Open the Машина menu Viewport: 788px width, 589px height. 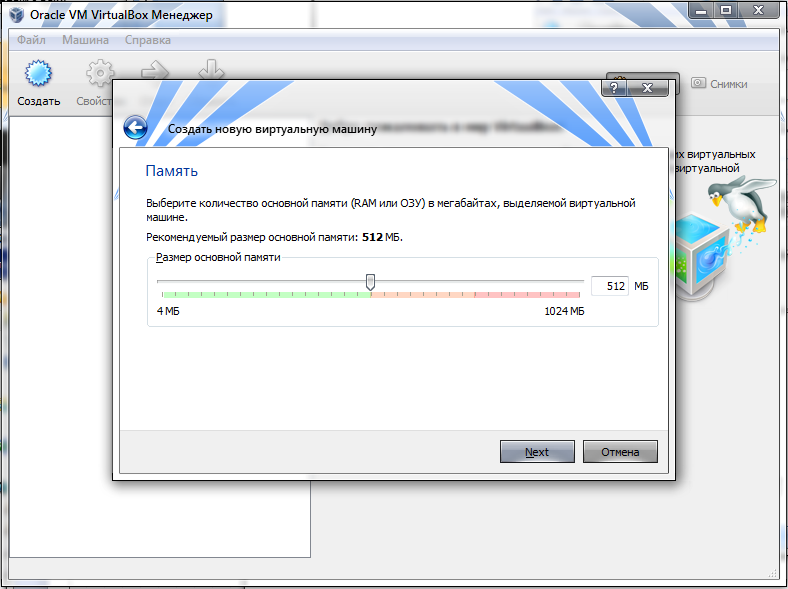(85, 40)
